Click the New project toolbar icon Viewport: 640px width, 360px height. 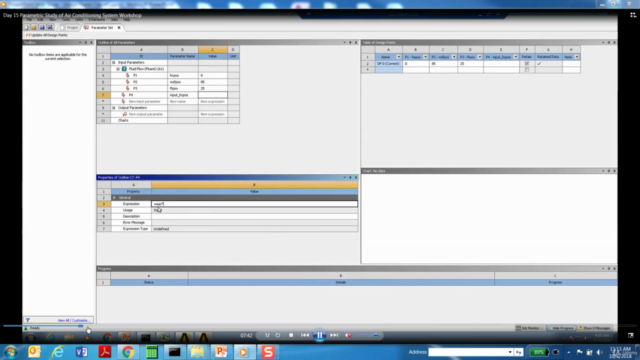(27, 27)
